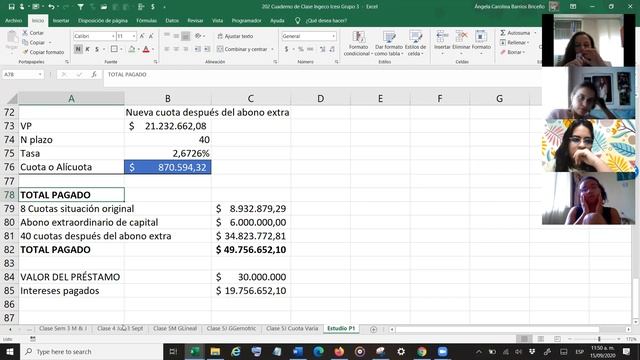Align cell text to the left
Screen dimensions: 640x360
(167, 49)
